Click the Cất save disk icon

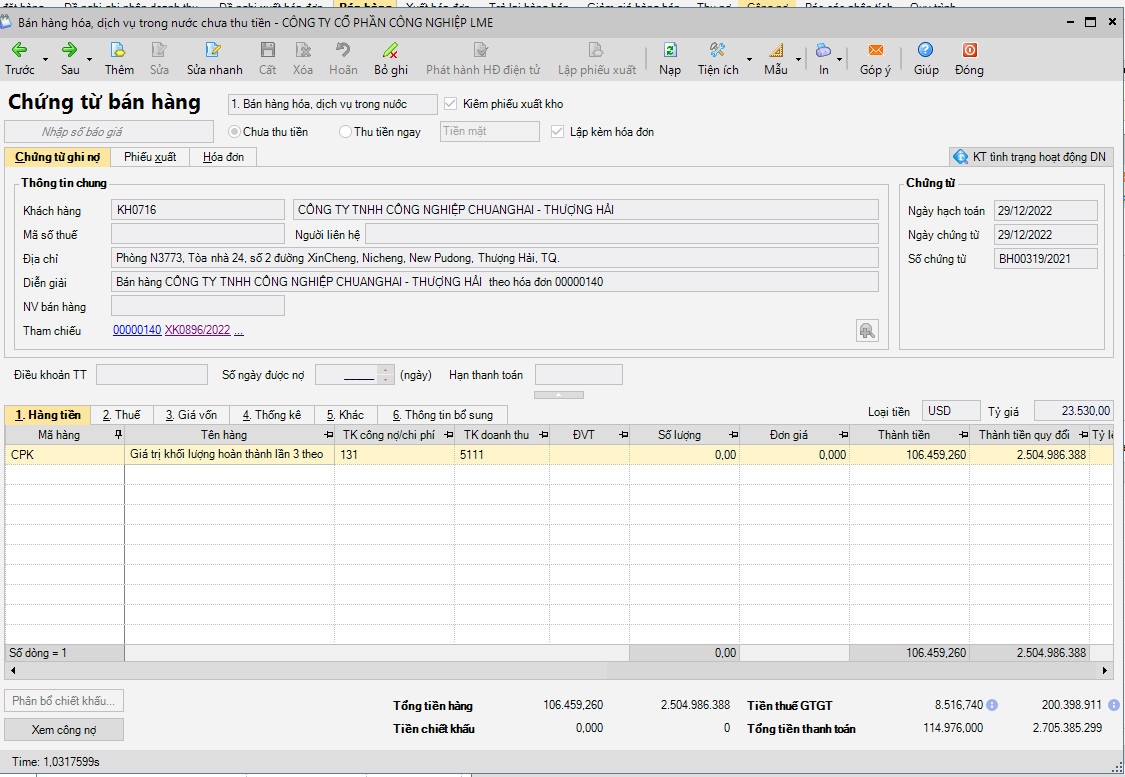point(268,50)
